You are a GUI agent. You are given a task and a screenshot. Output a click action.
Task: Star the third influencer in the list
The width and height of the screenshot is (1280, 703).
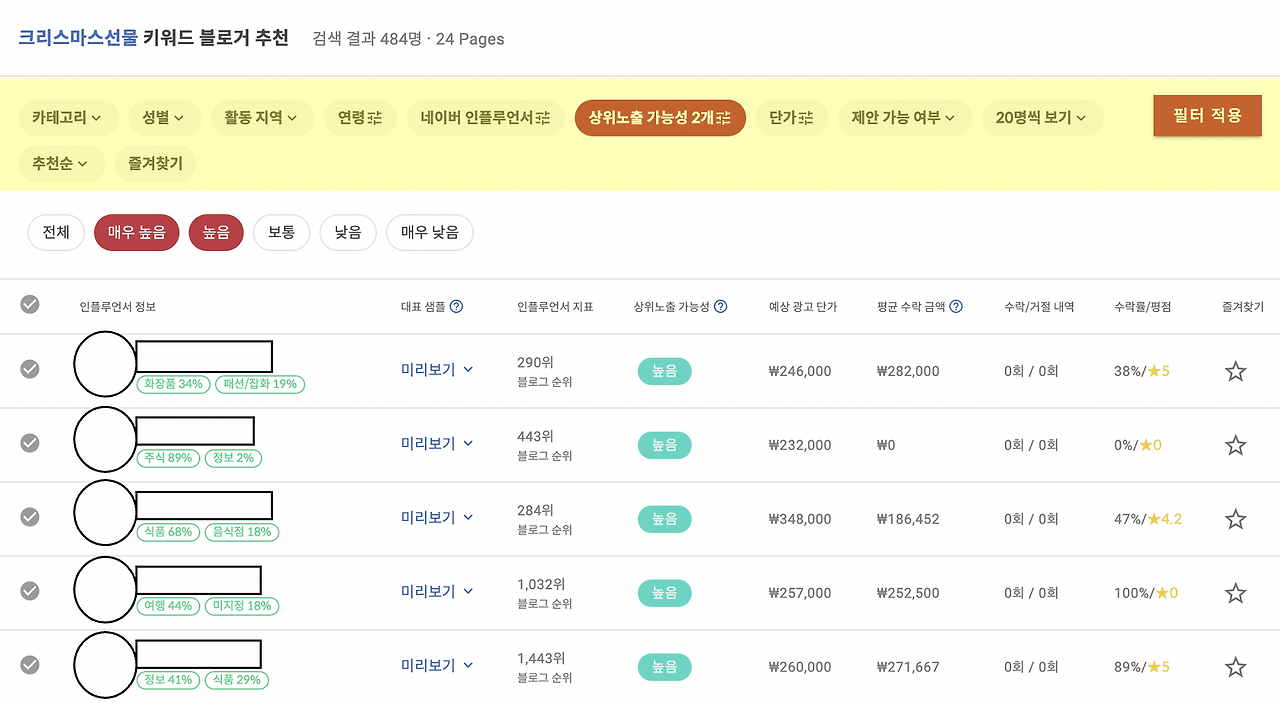1235,518
